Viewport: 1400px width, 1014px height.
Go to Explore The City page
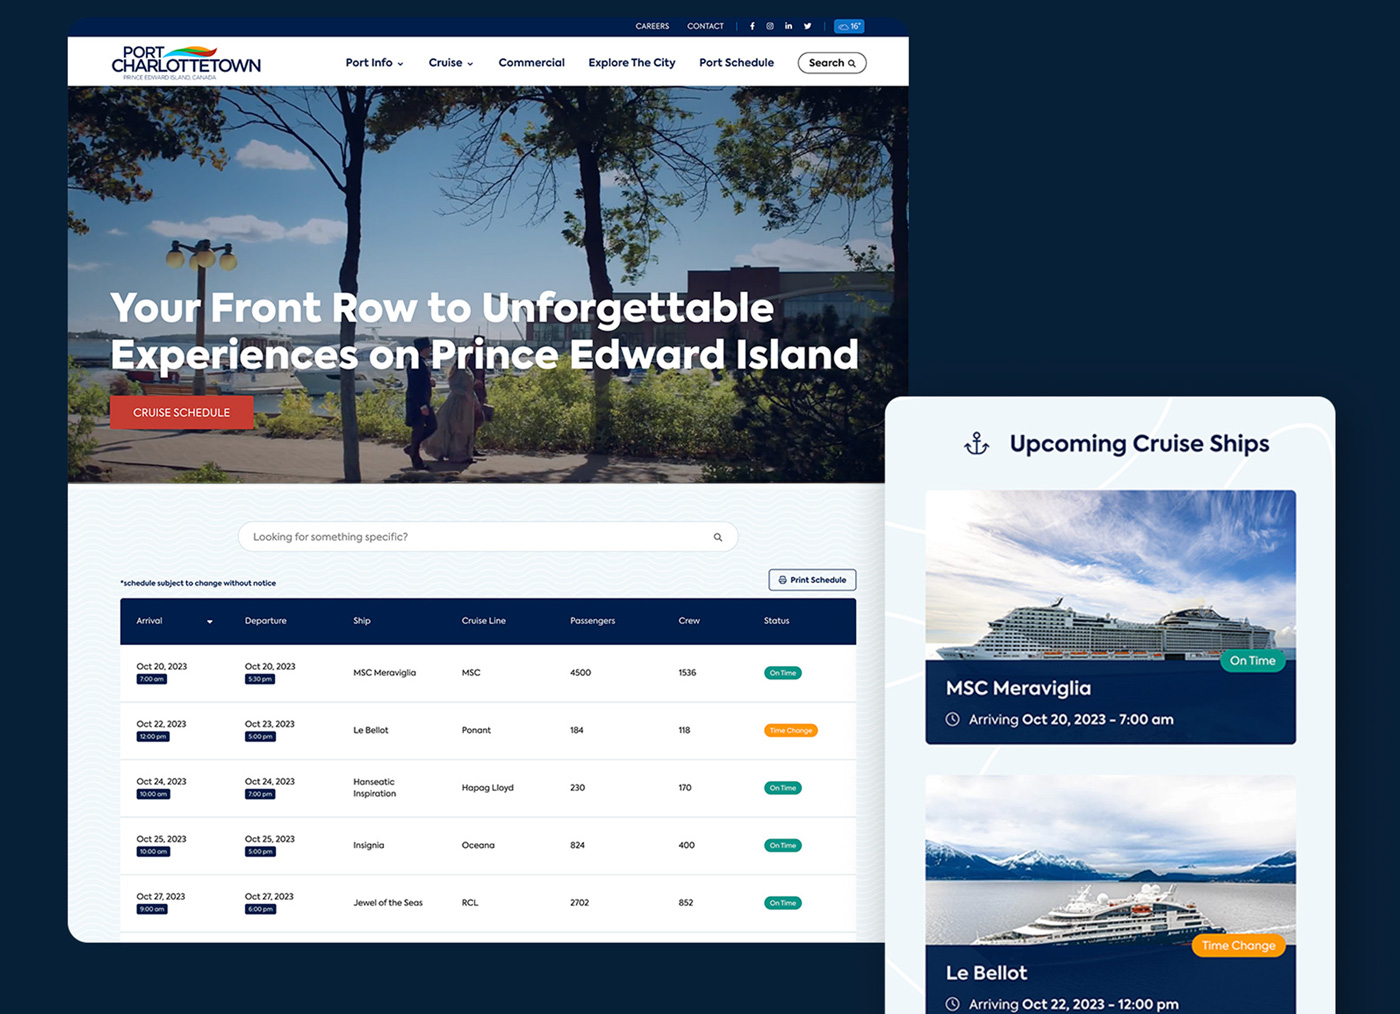pyautogui.click(x=631, y=63)
